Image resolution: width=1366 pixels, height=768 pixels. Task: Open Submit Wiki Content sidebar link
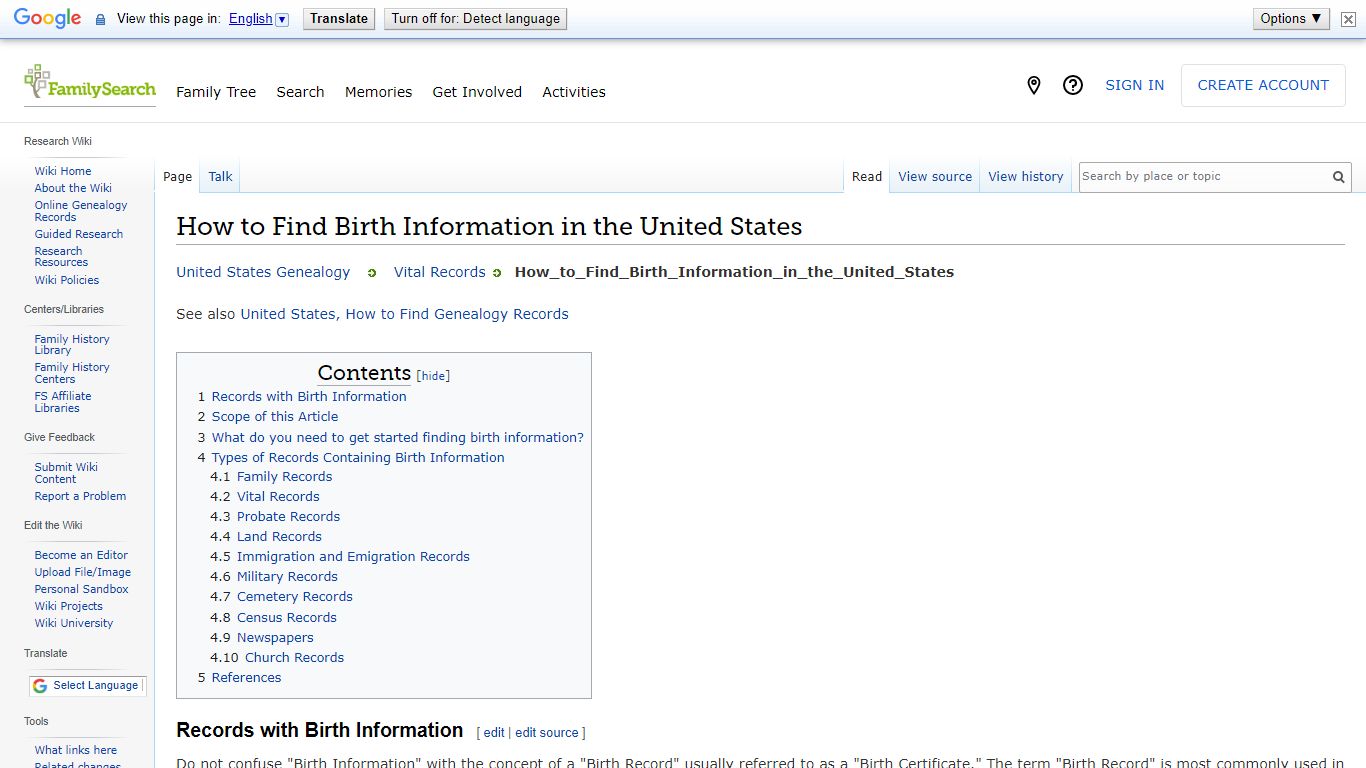tap(66, 473)
